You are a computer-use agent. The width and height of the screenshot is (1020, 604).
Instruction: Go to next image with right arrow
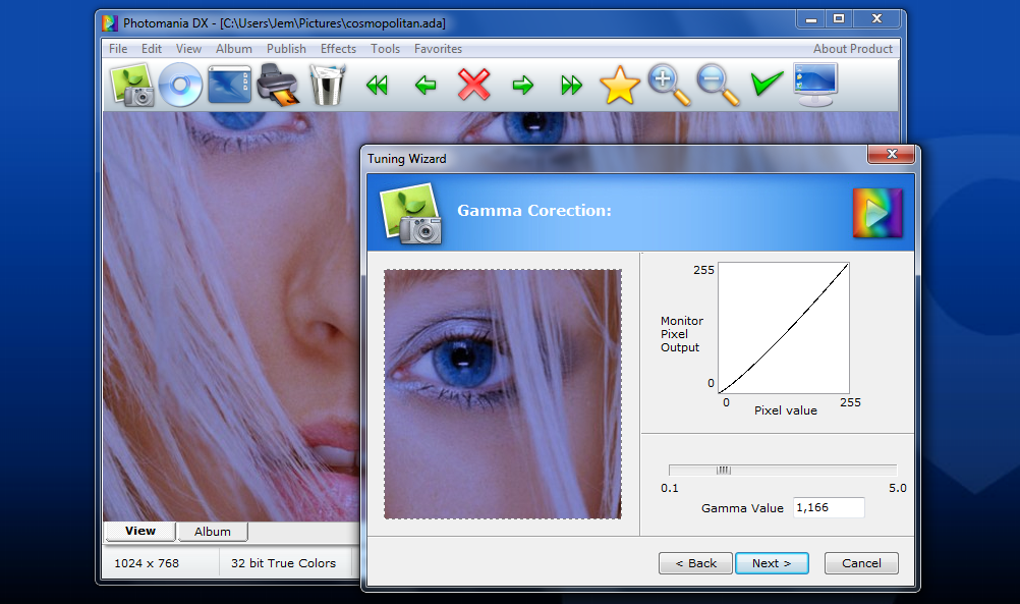click(522, 85)
